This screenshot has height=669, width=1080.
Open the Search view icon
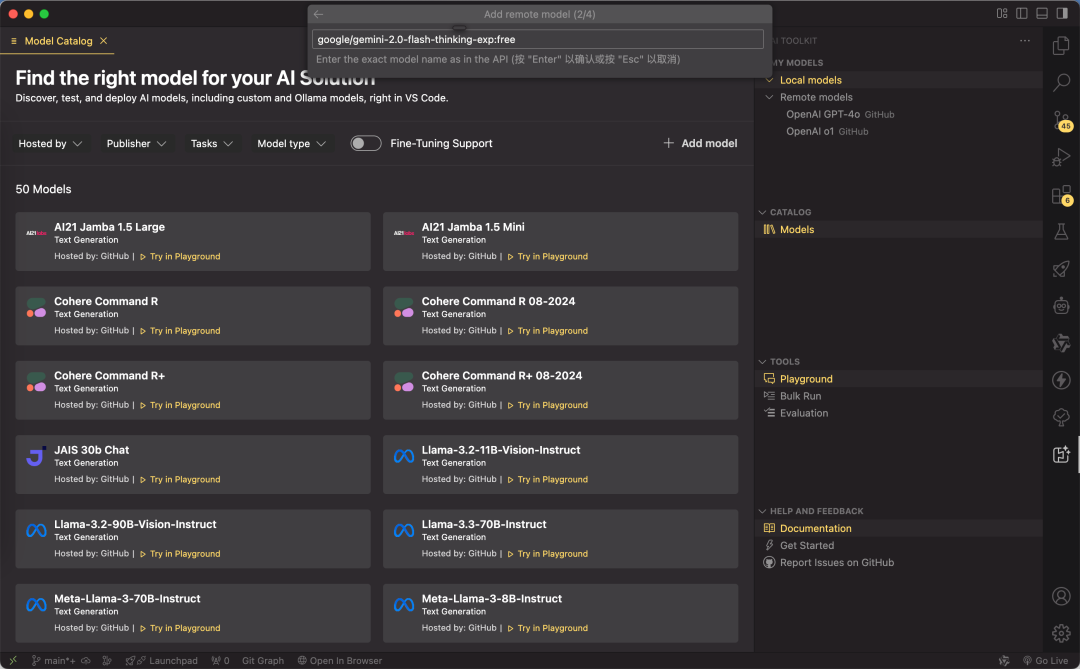coord(1061,83)
